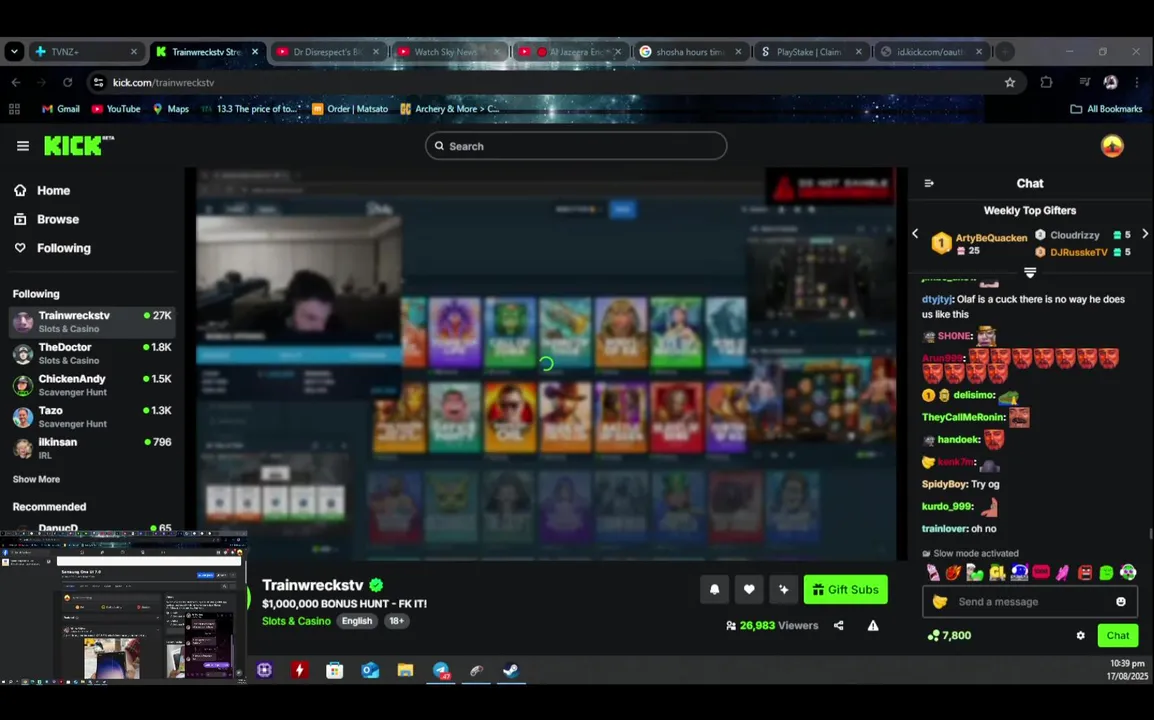Click the 7,800 channel points icon
The height and width of the screenshot is (720, 1154).
click(933, 635)
